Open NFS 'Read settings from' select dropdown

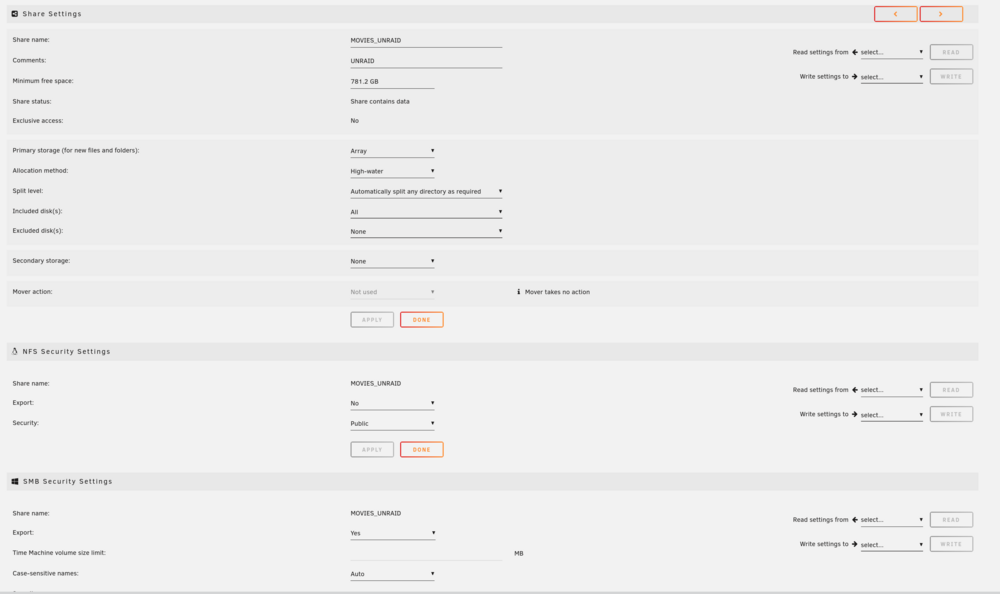pos(892,390)
